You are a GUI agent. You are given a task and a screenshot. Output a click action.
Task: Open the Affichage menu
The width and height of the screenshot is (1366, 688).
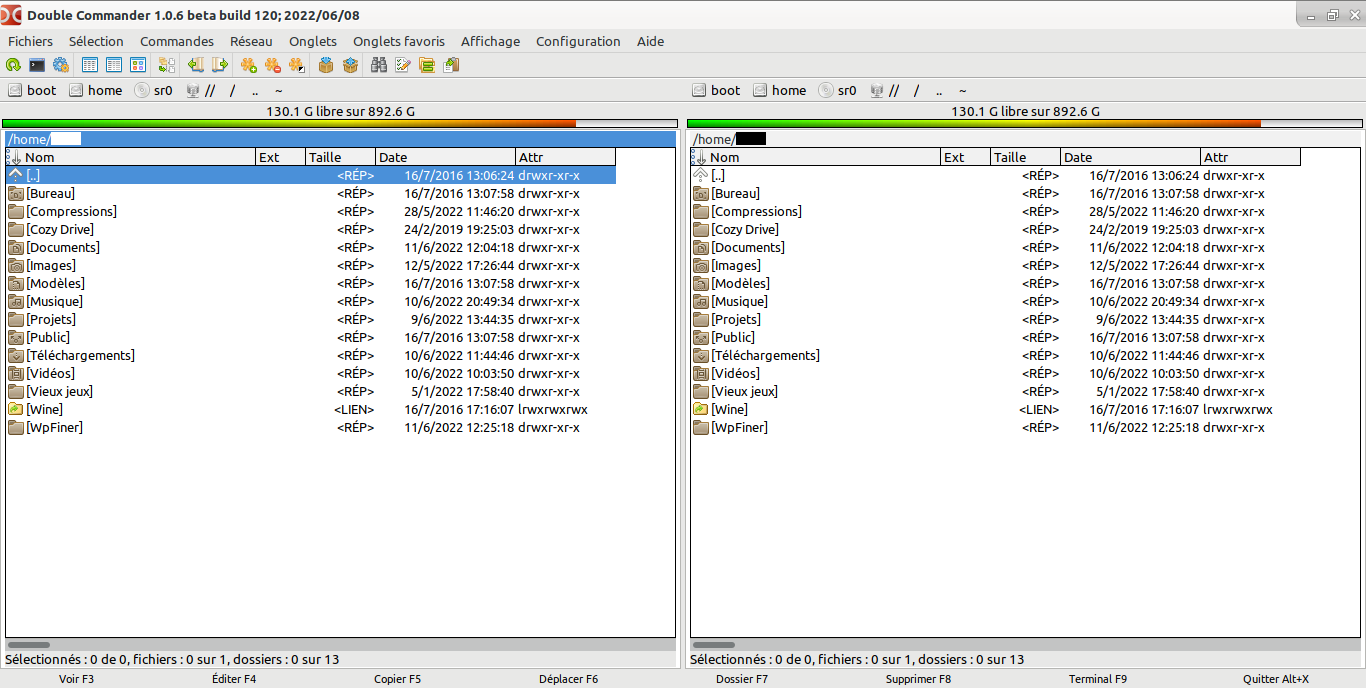490,41
